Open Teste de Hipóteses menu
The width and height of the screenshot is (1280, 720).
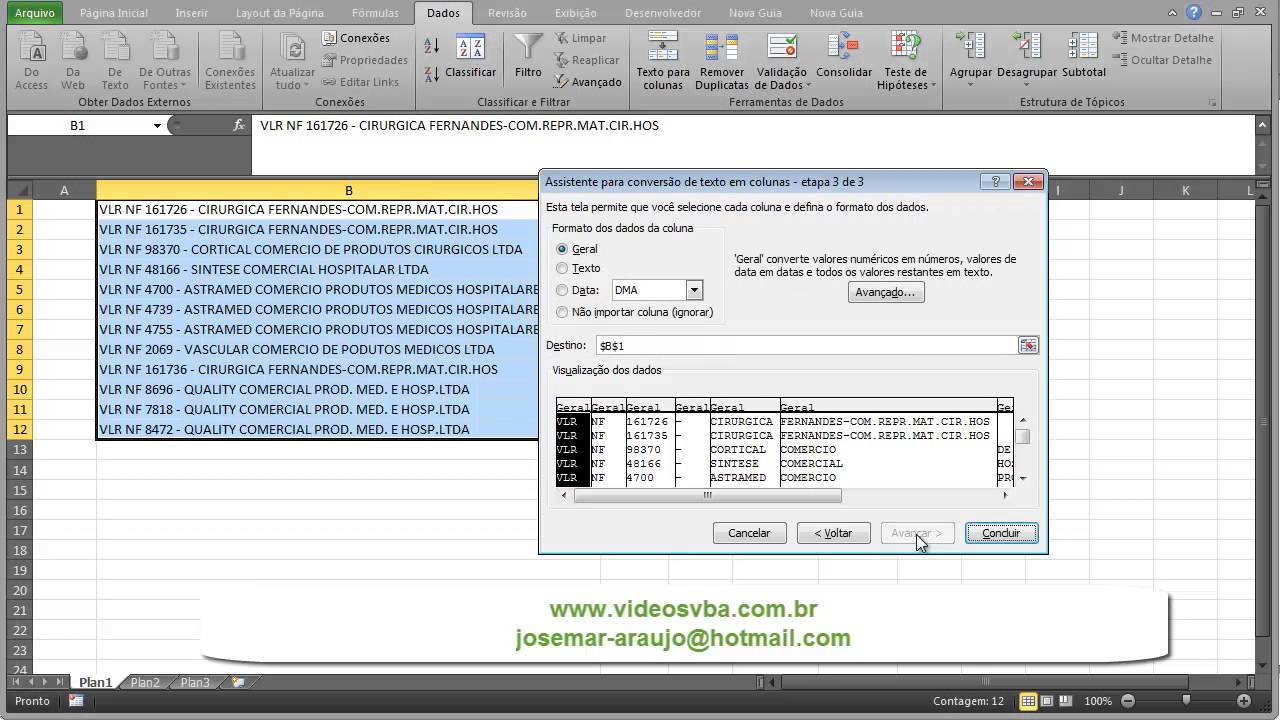tap(906, 62)
